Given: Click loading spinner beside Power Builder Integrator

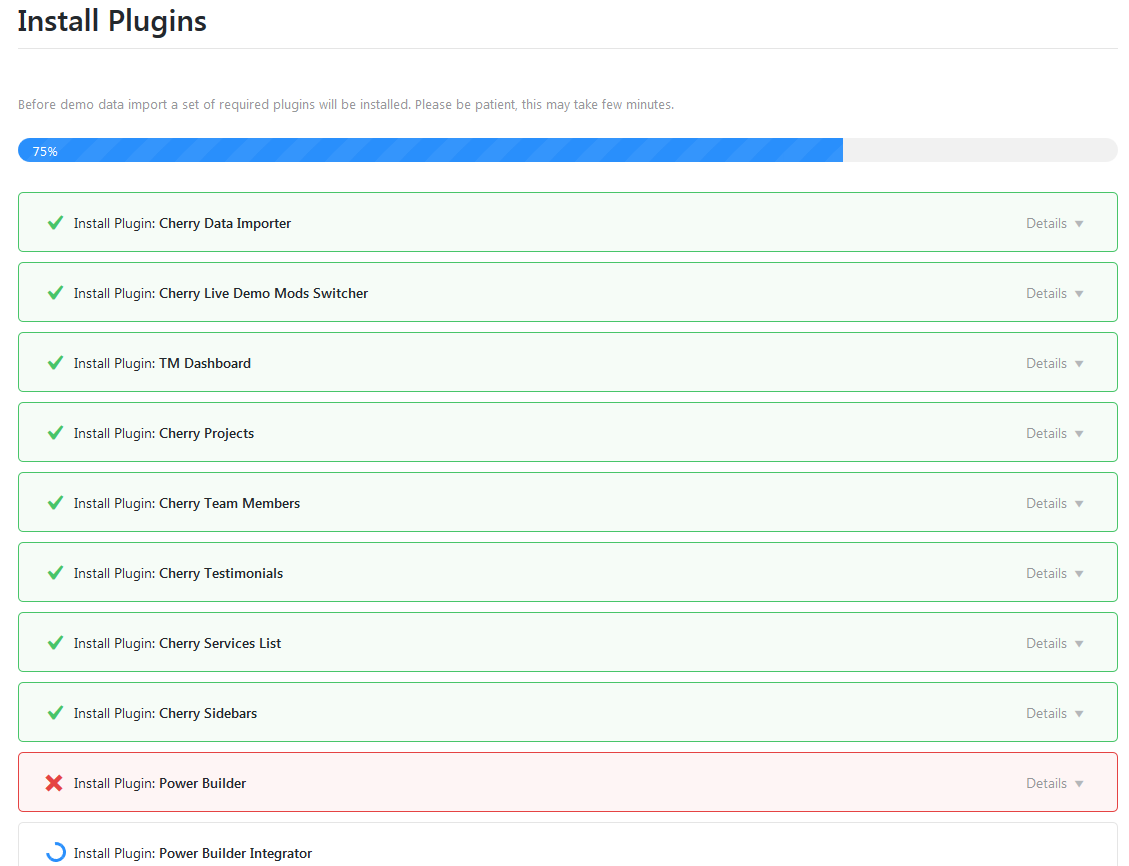Looking at the screenshot, I should point(56,852).
